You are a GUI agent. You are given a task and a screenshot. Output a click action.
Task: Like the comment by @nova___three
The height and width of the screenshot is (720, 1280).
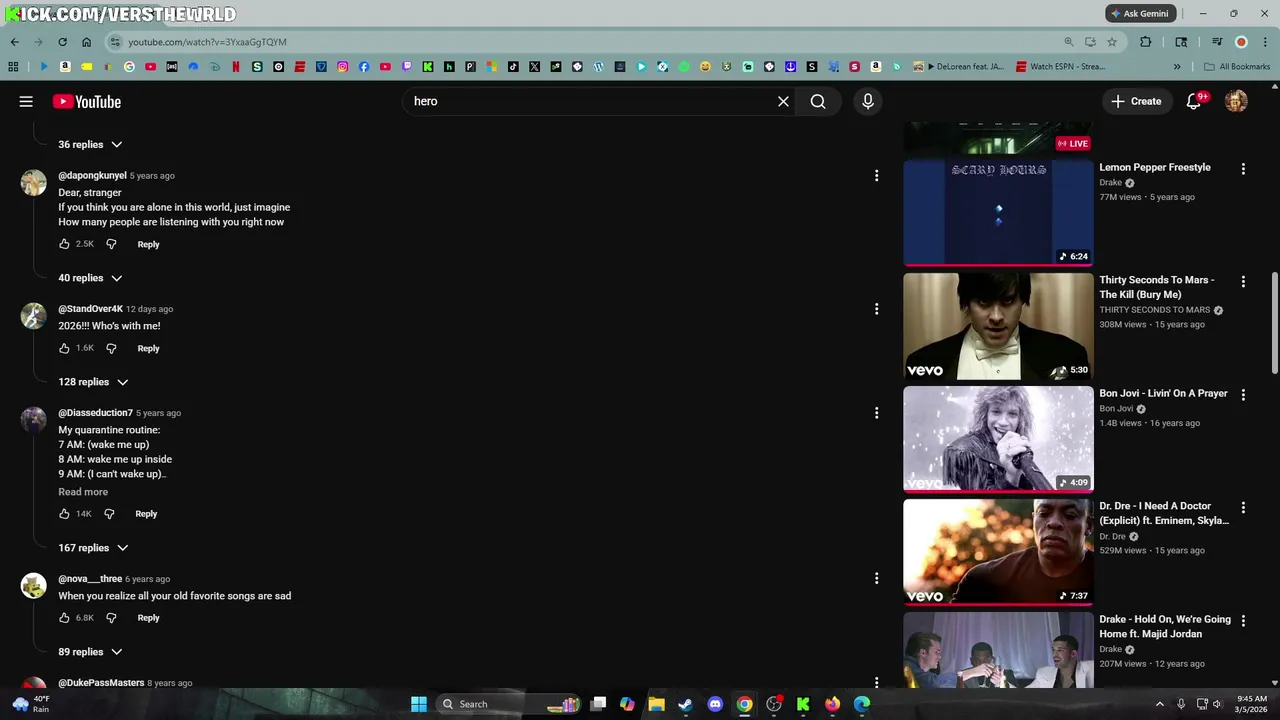click(64, 618)
